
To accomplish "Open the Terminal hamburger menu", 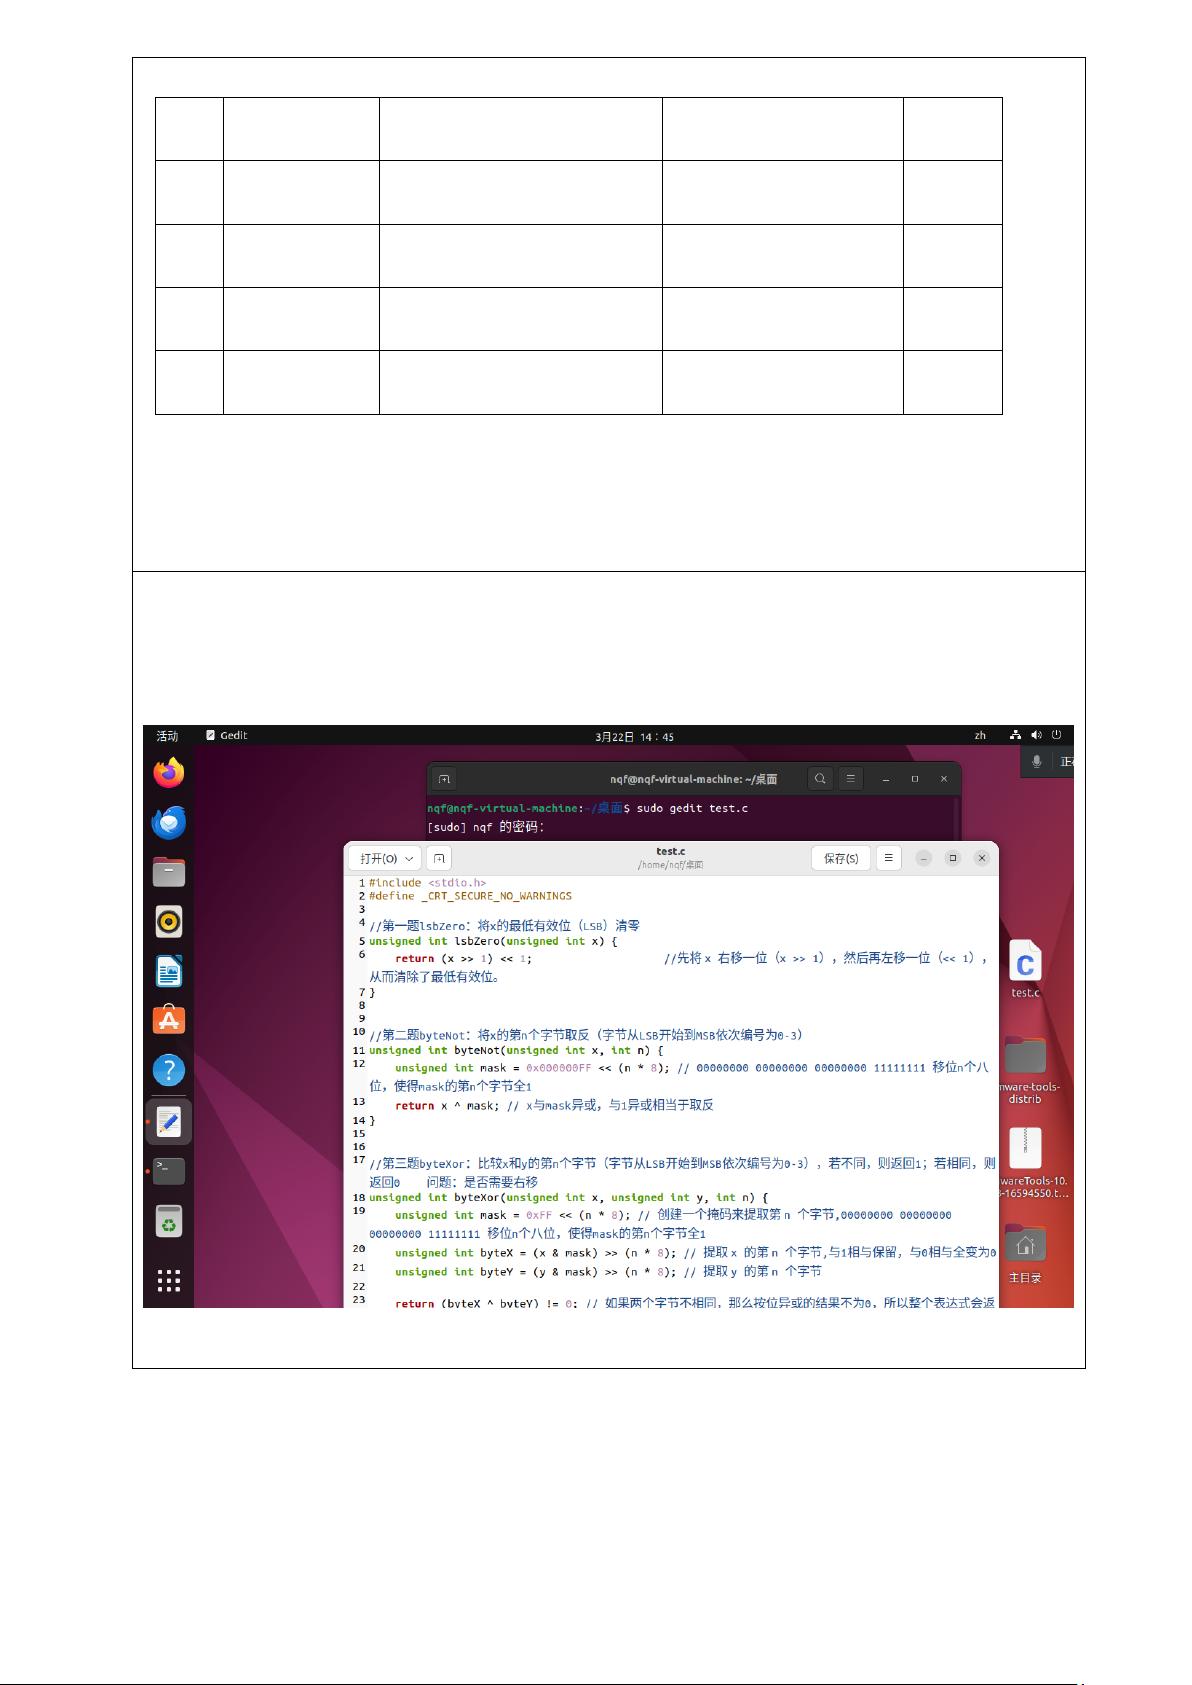I will coord(850,778).
